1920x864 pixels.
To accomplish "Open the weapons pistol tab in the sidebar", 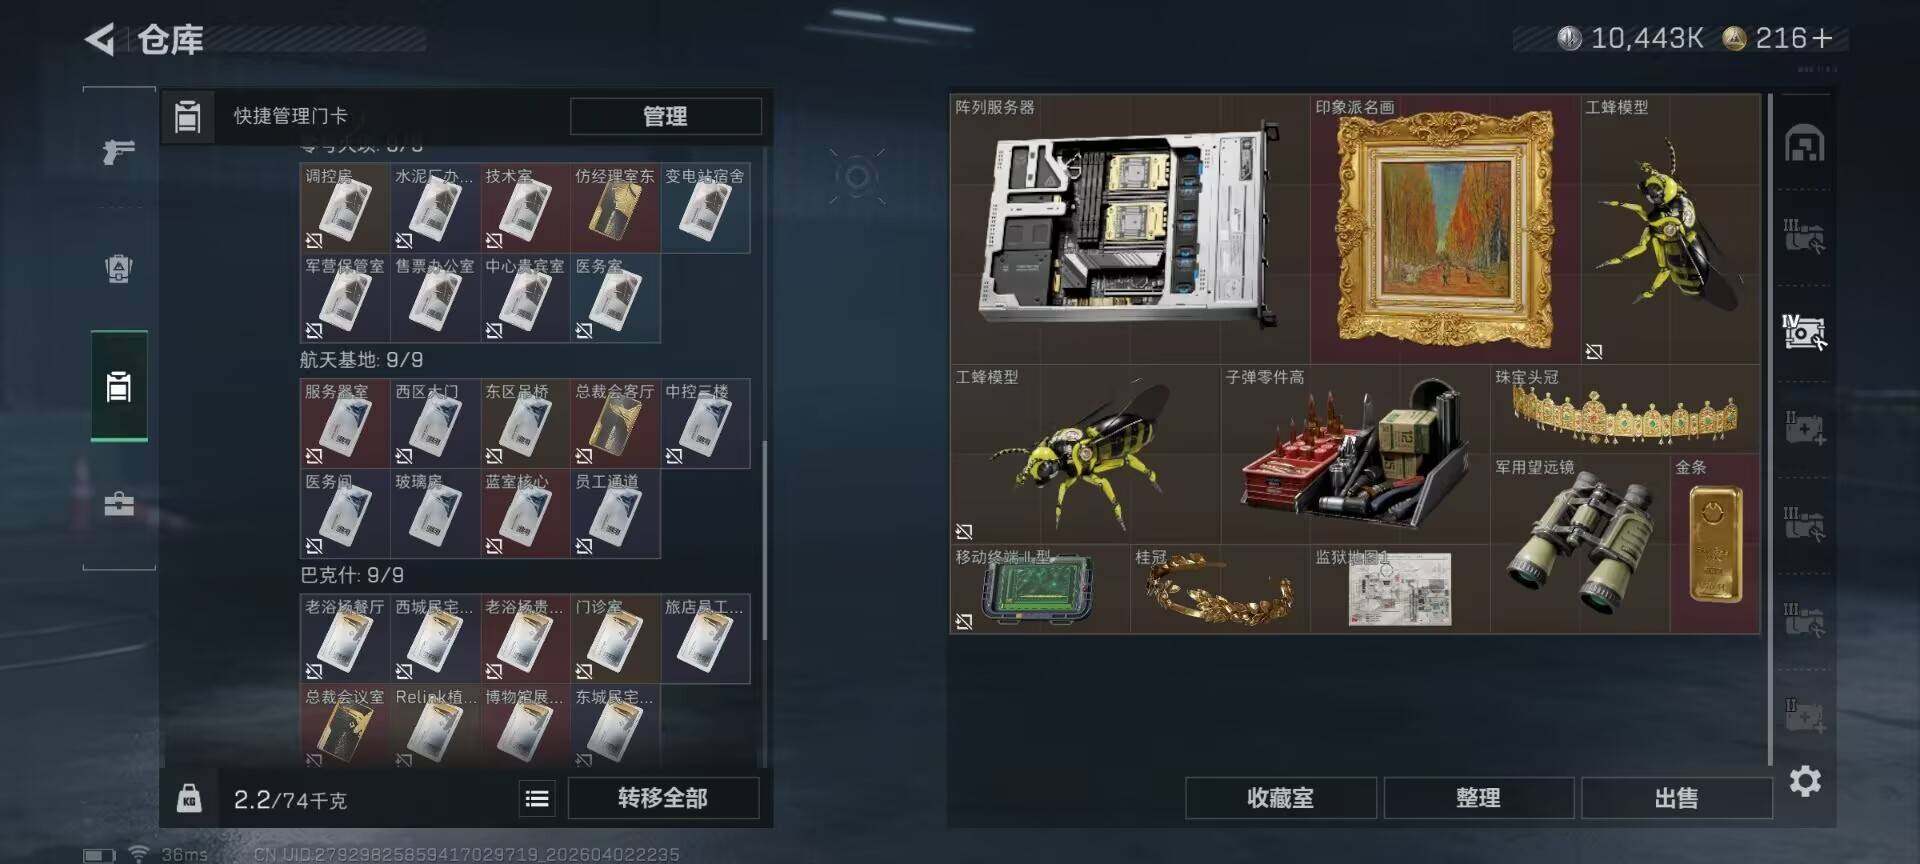I will pos(119,151).
